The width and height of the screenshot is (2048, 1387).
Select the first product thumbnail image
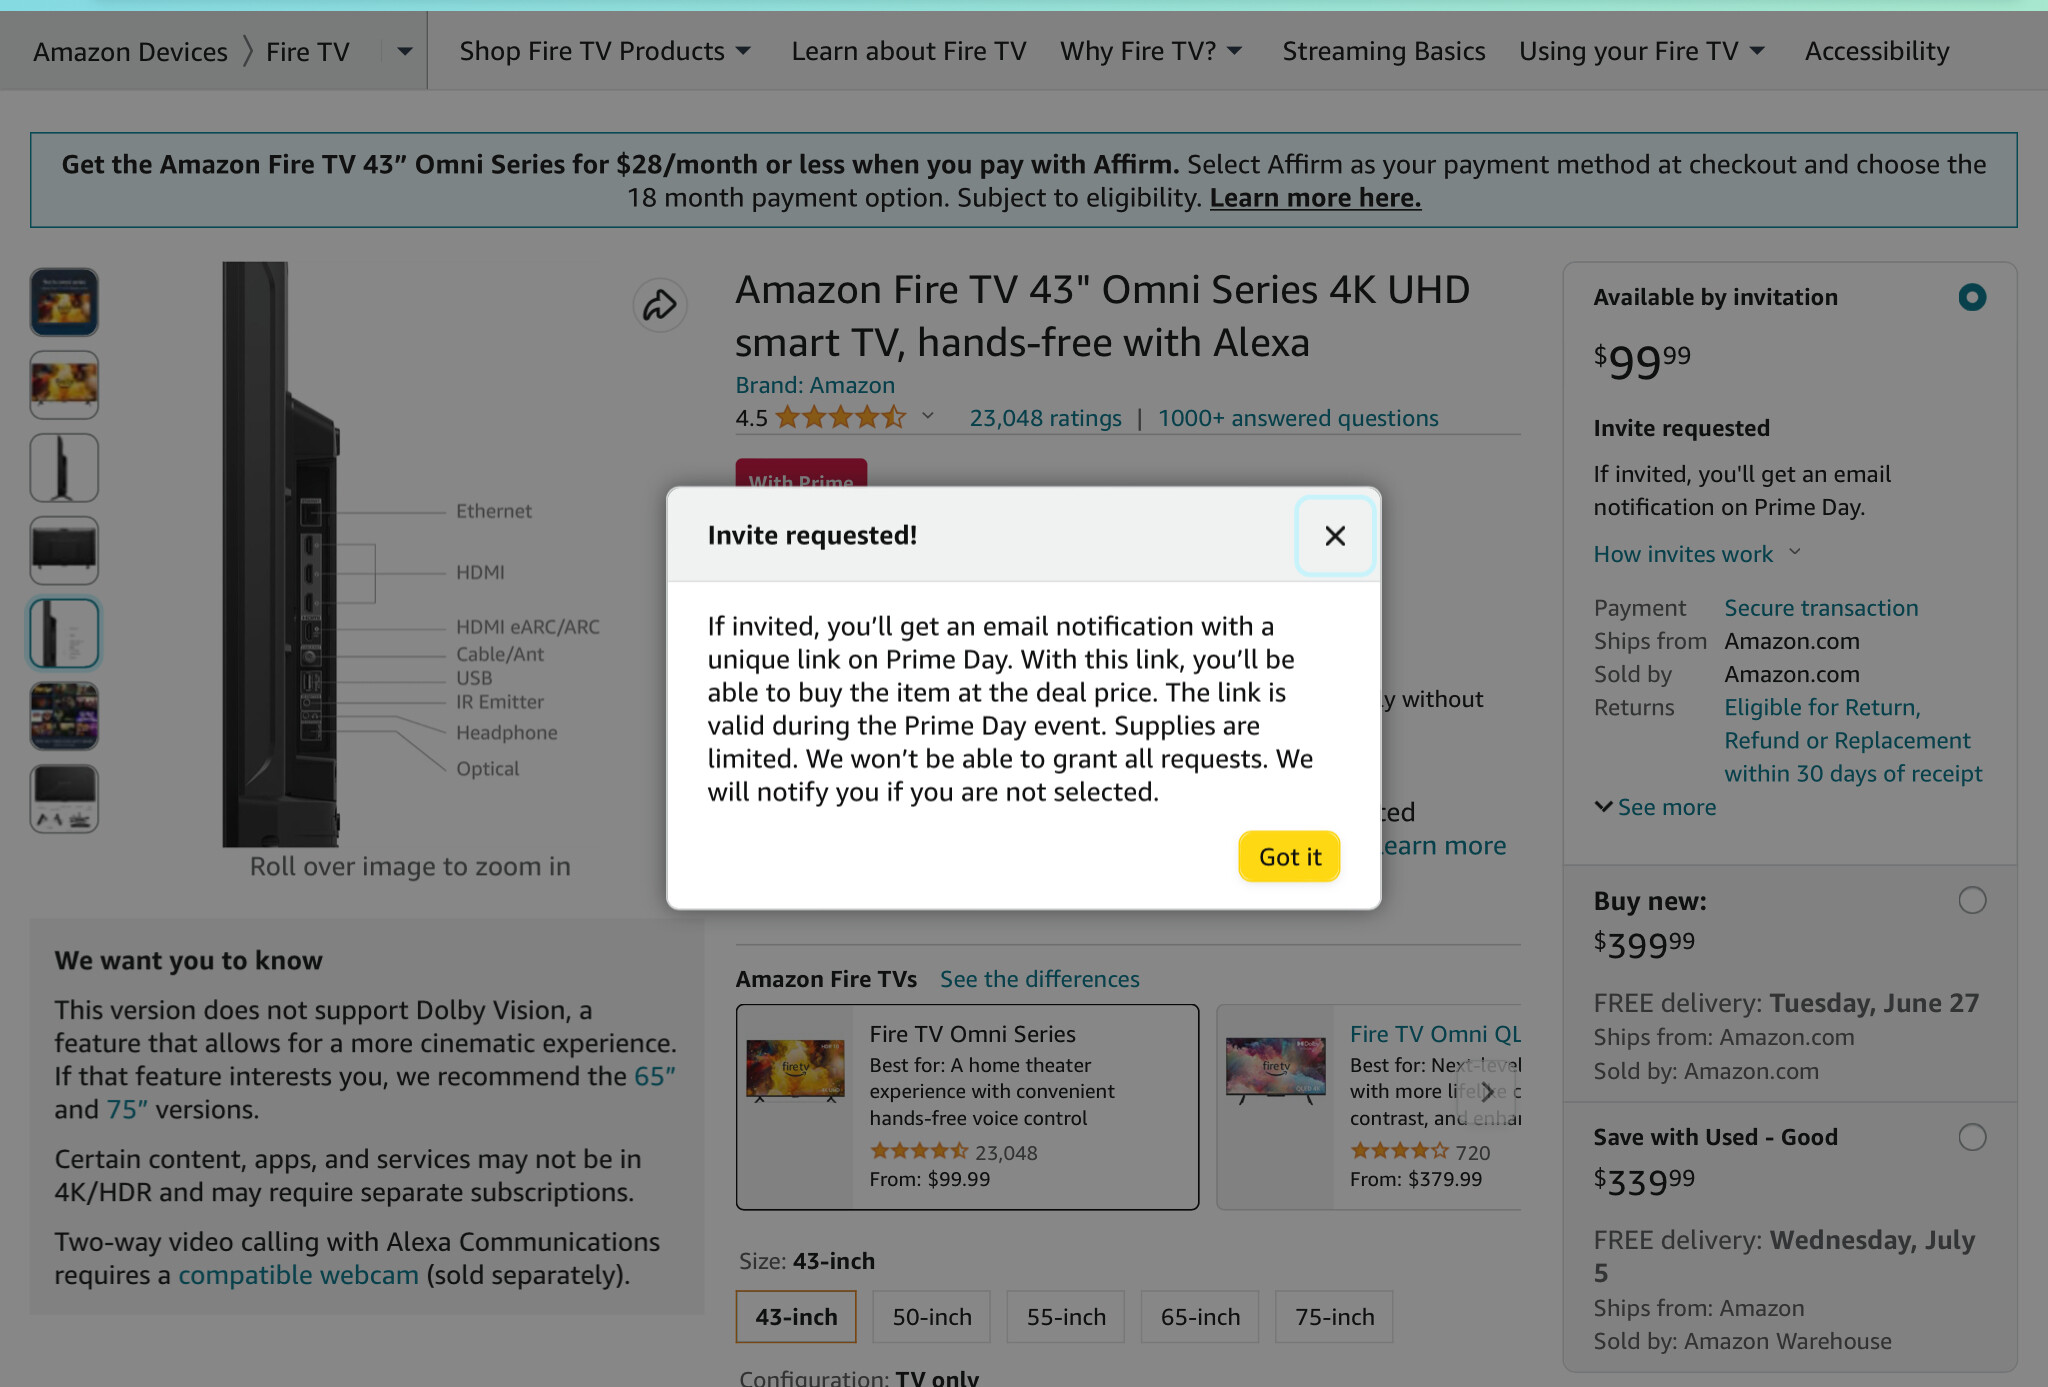click(64, 302)
